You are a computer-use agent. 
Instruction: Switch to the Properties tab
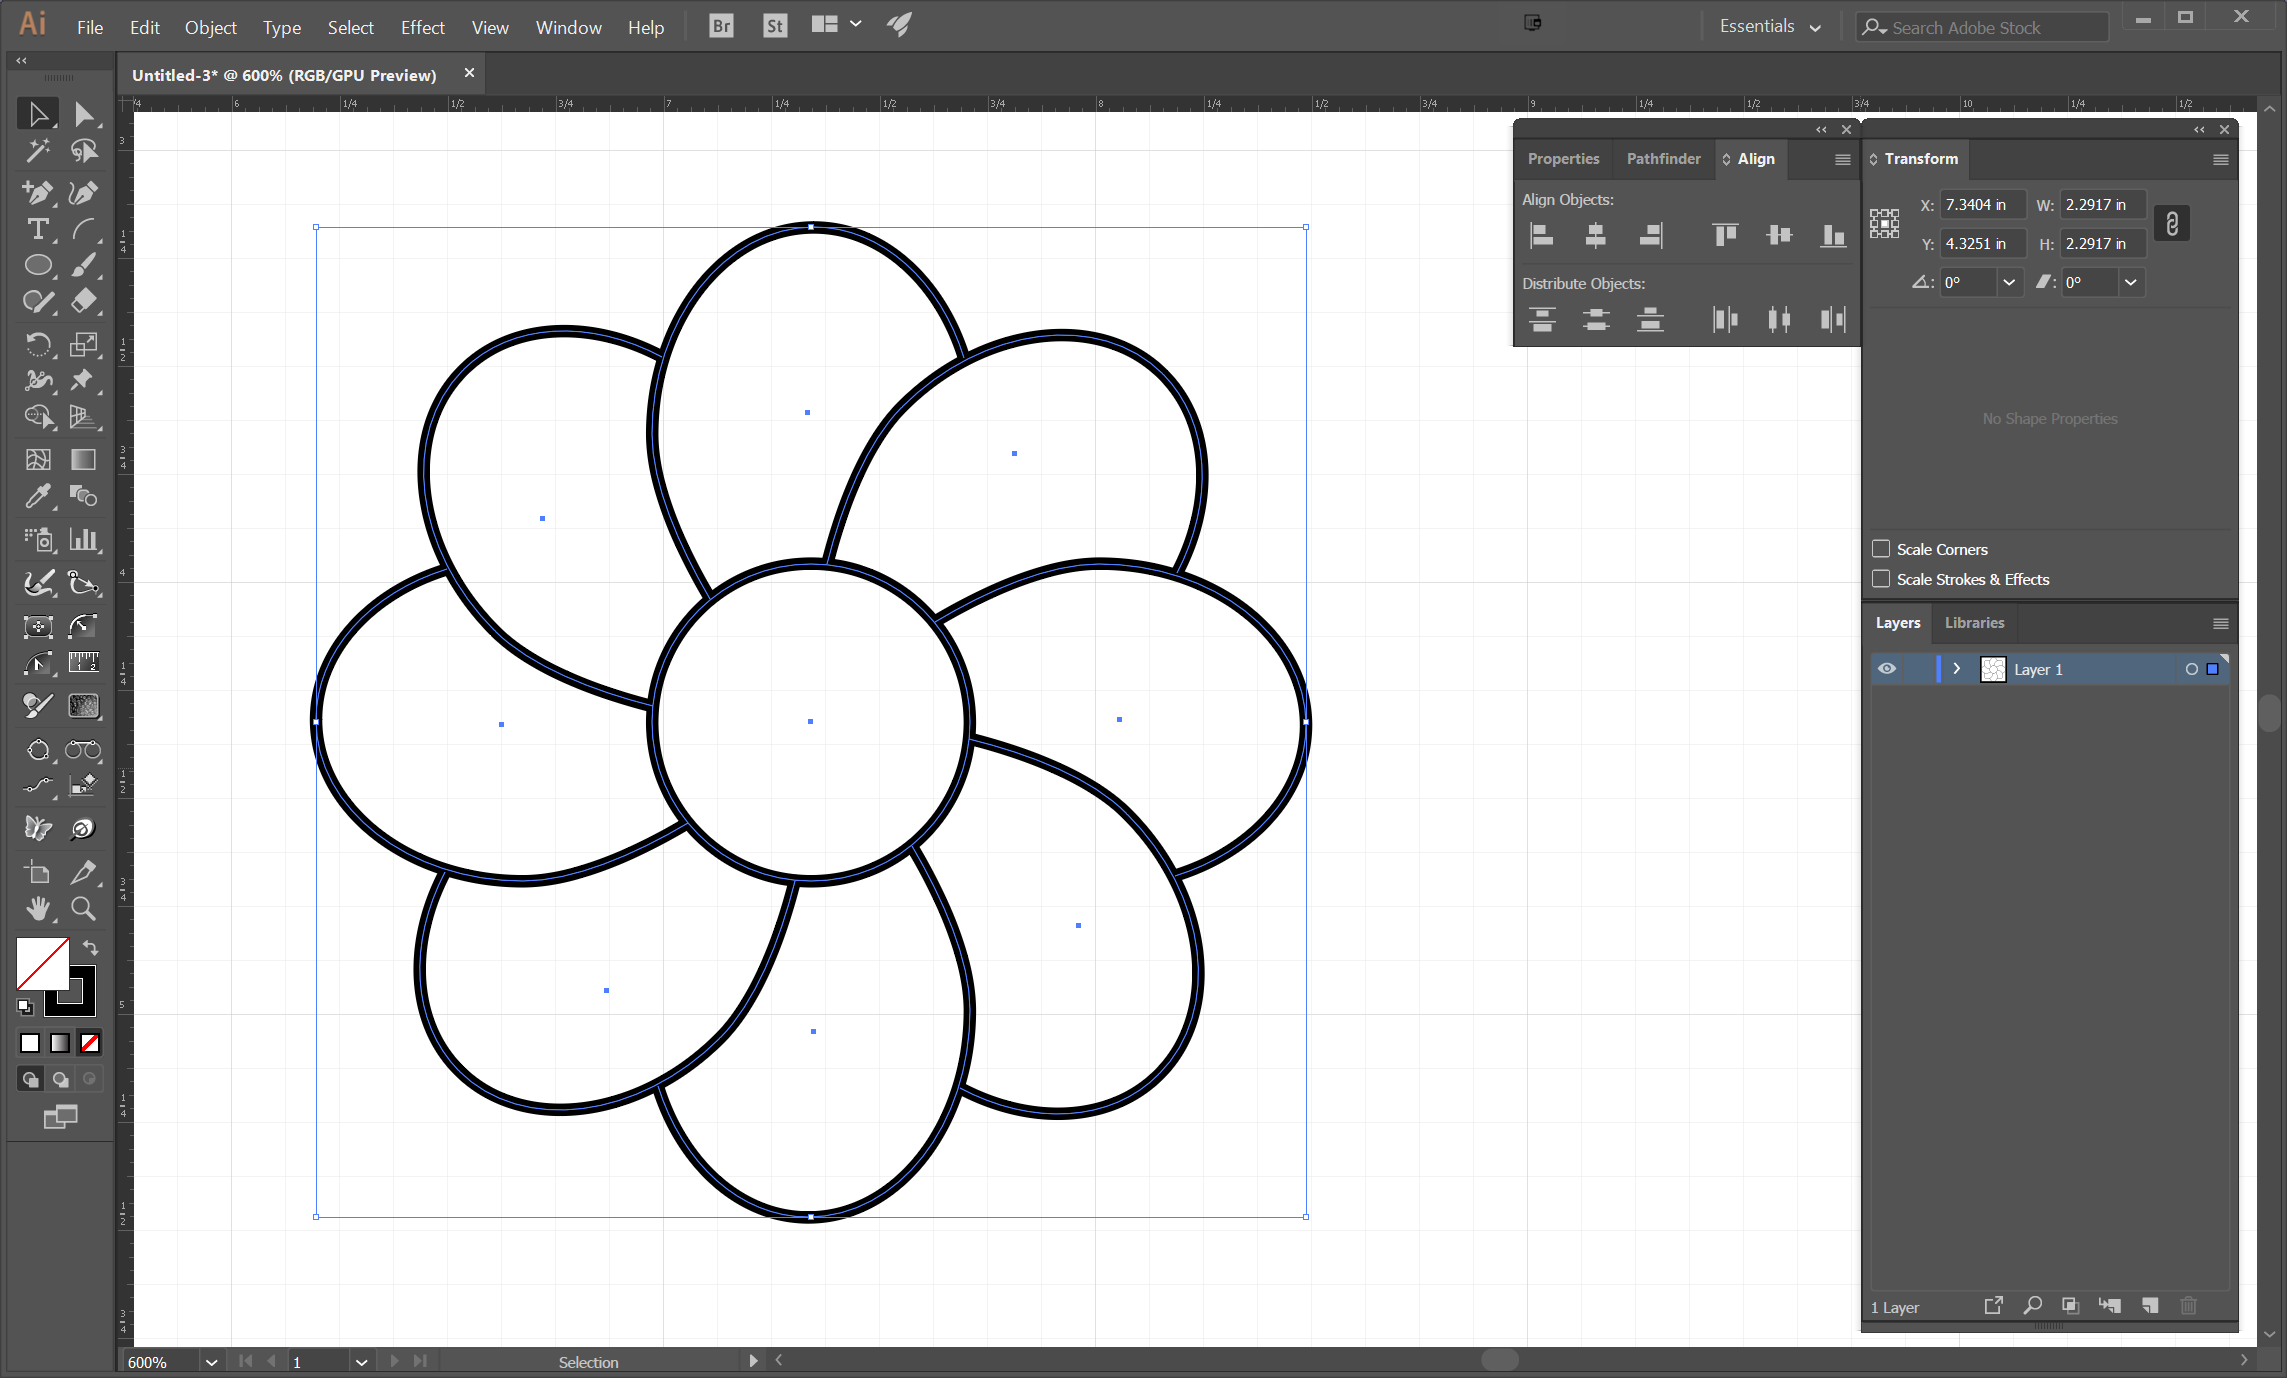(x=1563, y=157)
